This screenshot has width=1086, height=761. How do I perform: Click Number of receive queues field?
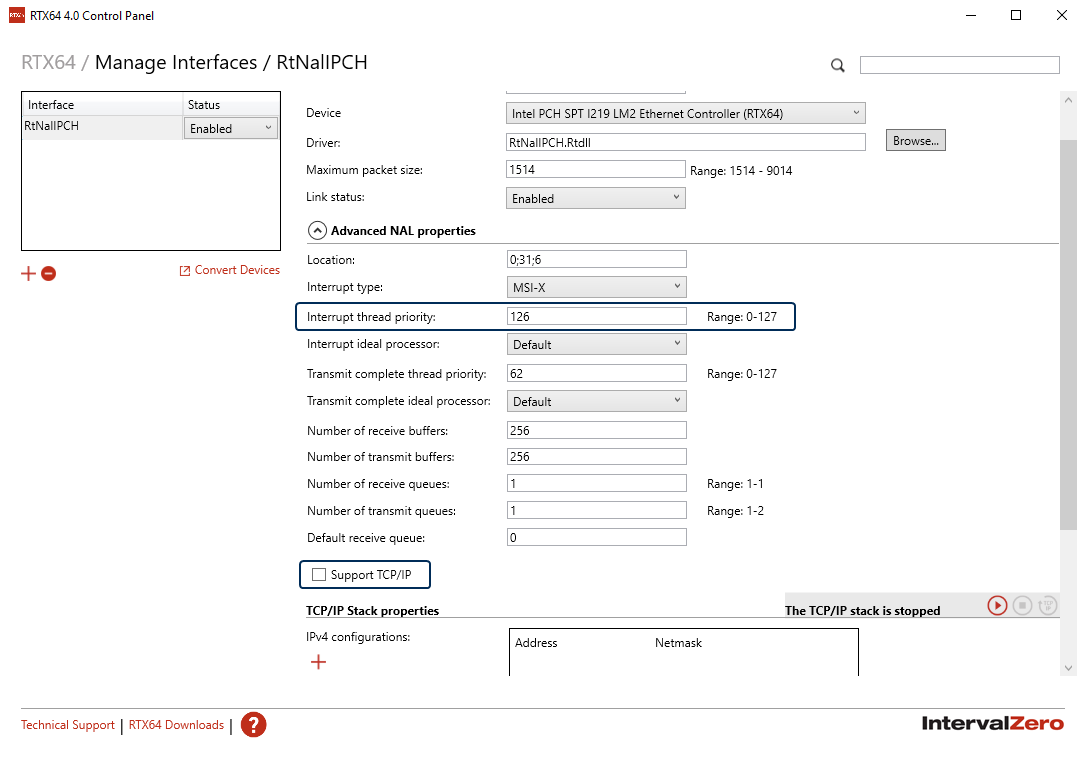point(596,483)
